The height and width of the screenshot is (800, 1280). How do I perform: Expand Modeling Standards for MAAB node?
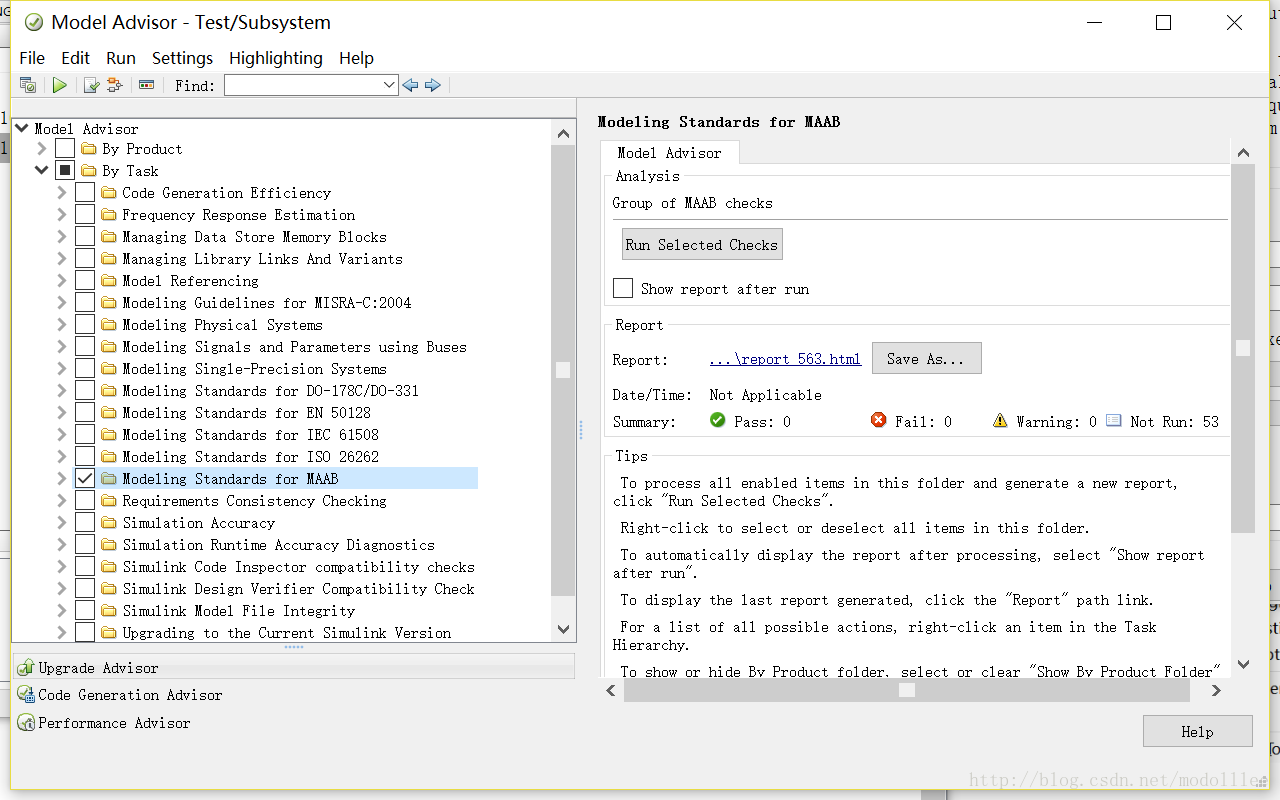(62, 479)
